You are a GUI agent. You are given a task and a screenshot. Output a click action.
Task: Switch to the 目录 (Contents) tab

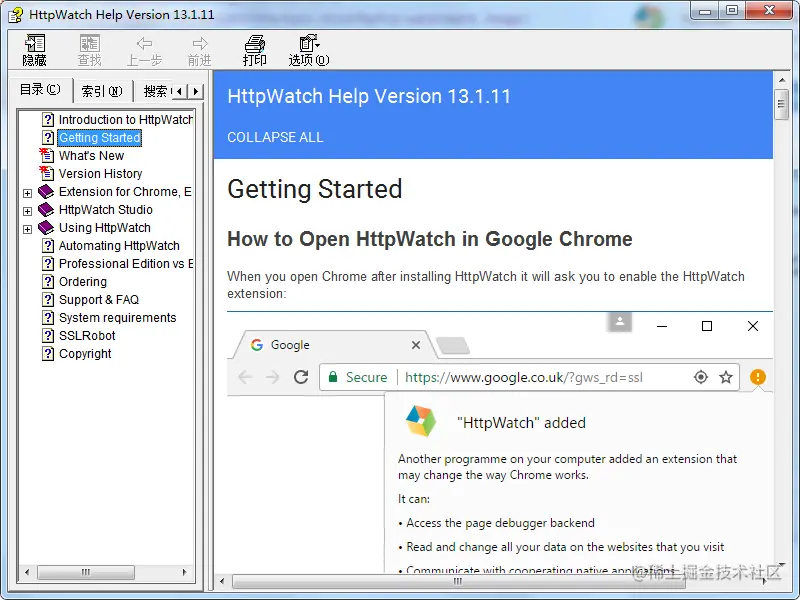[40, 90]
